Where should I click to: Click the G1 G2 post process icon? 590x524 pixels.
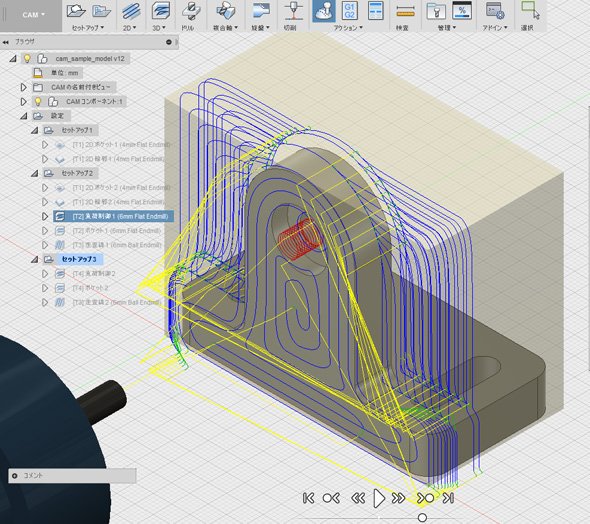(350, 11)
